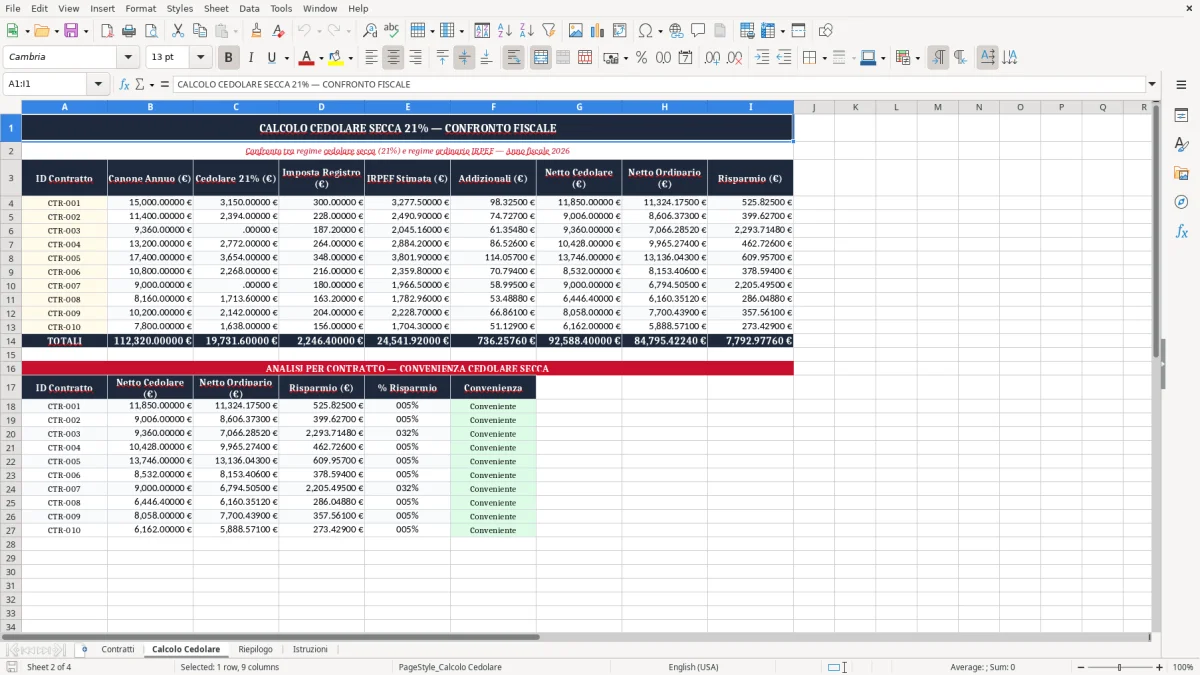Screen dimensions: 1200x675
Task: Insert a special character
Action: pyautogui.click(x=645, y=31)
